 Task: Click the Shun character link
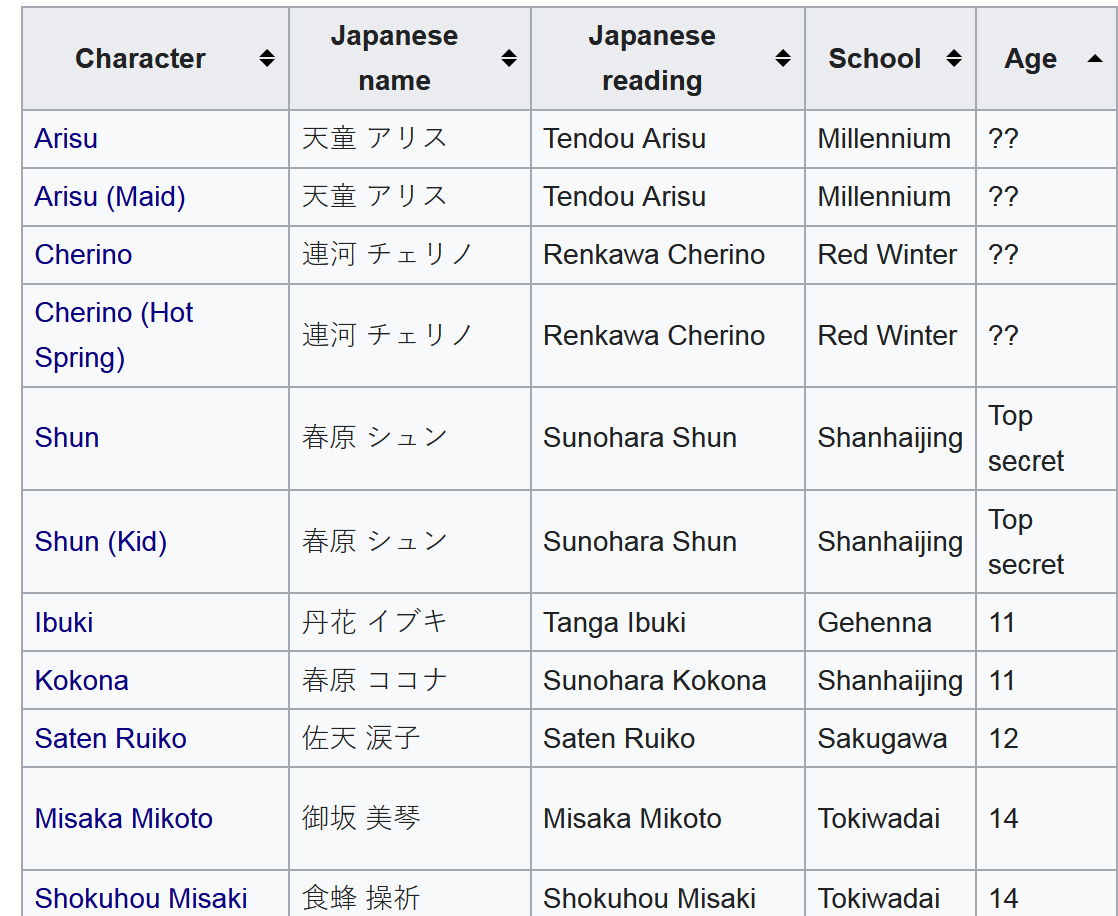[x=67, y=438]
